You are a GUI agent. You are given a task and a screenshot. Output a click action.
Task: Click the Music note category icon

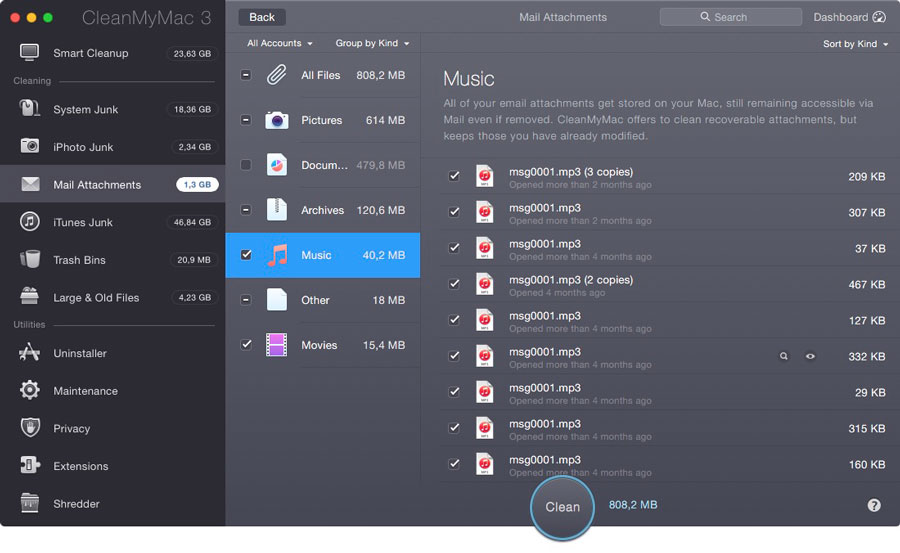pyautogui.click(x=278, y=255)
